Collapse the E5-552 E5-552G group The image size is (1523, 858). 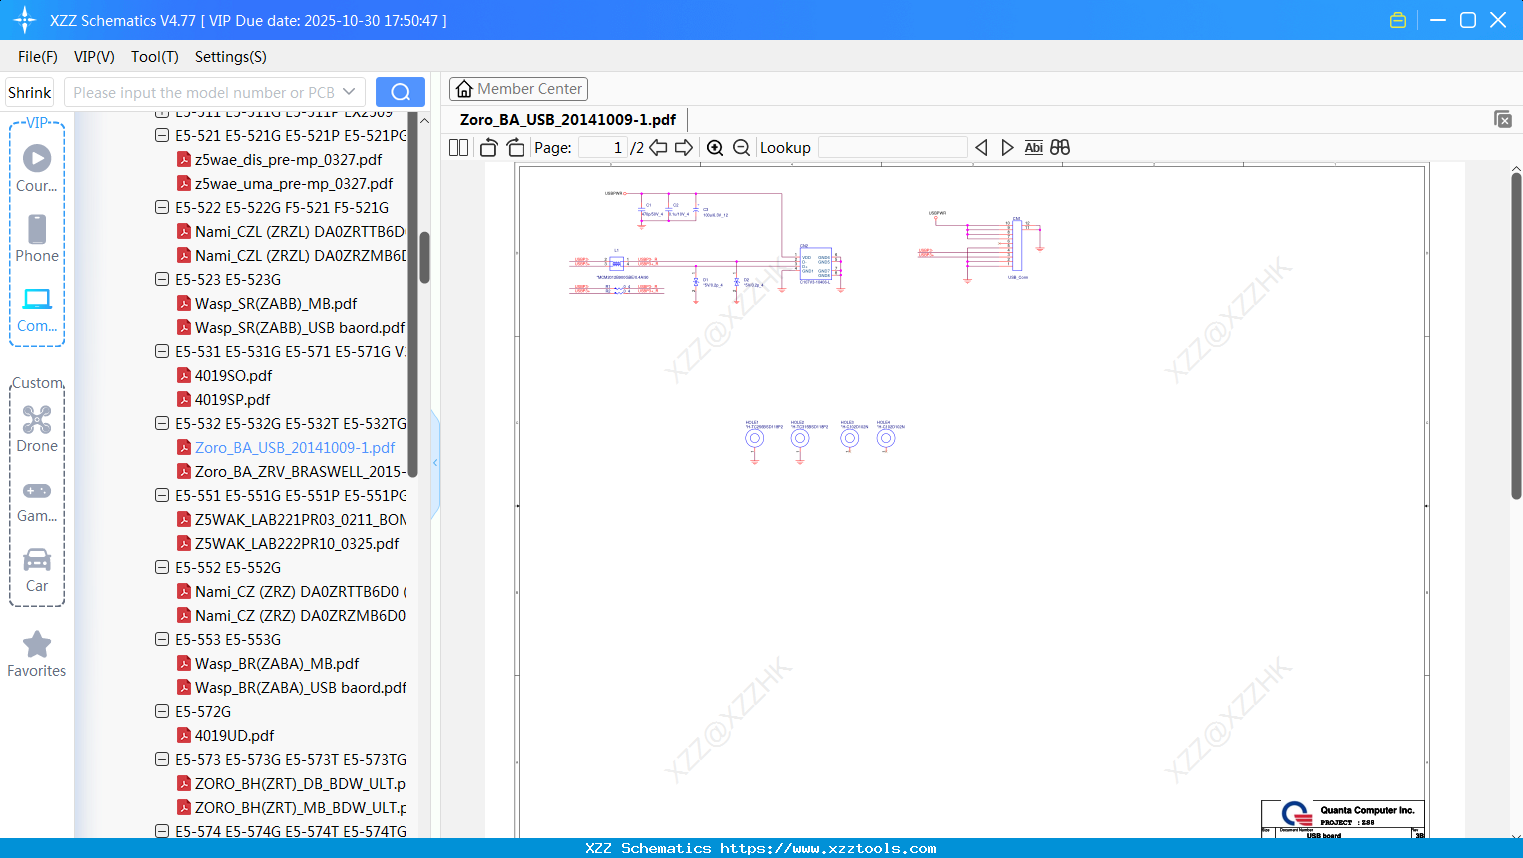click(x=162, y=567)
